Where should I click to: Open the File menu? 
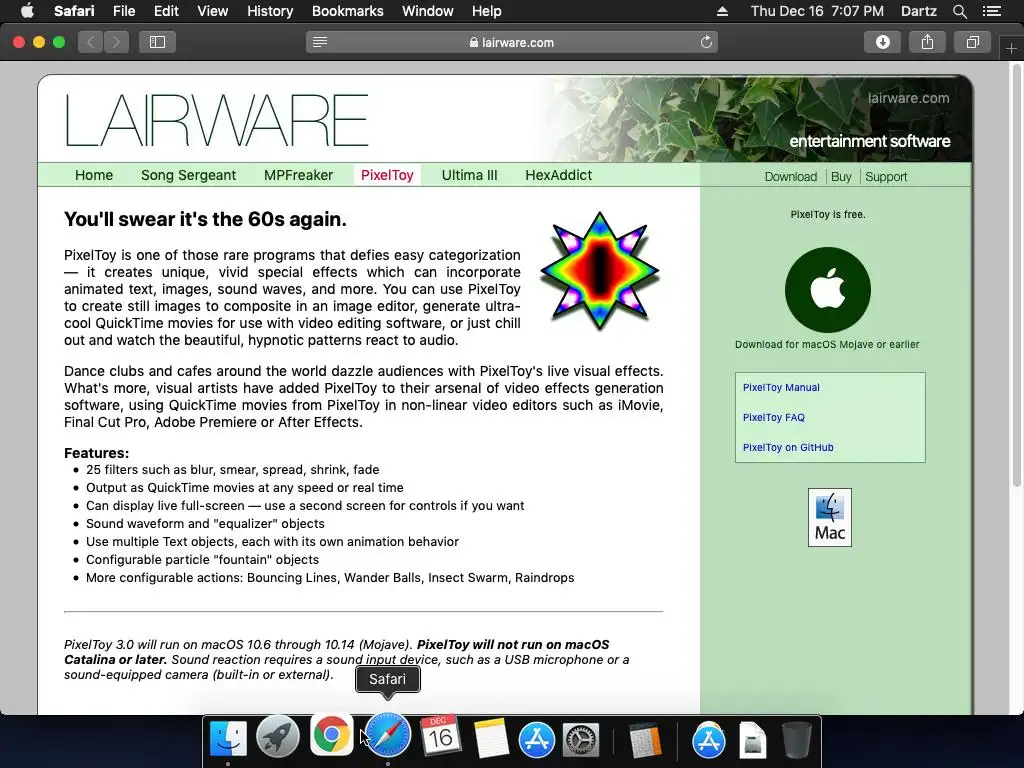point(123,11)
